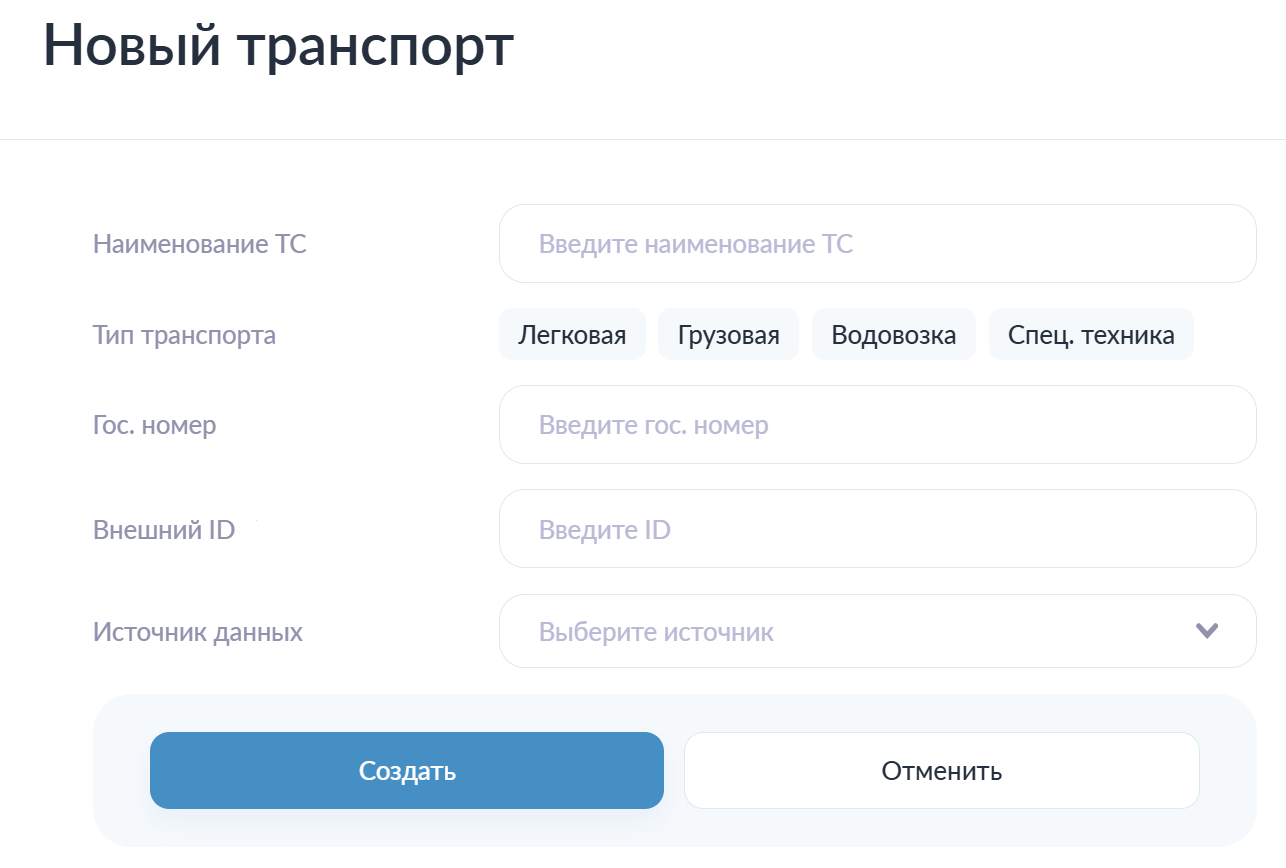Click the 'Наименование ТС' label

click(x=200, y=244)
